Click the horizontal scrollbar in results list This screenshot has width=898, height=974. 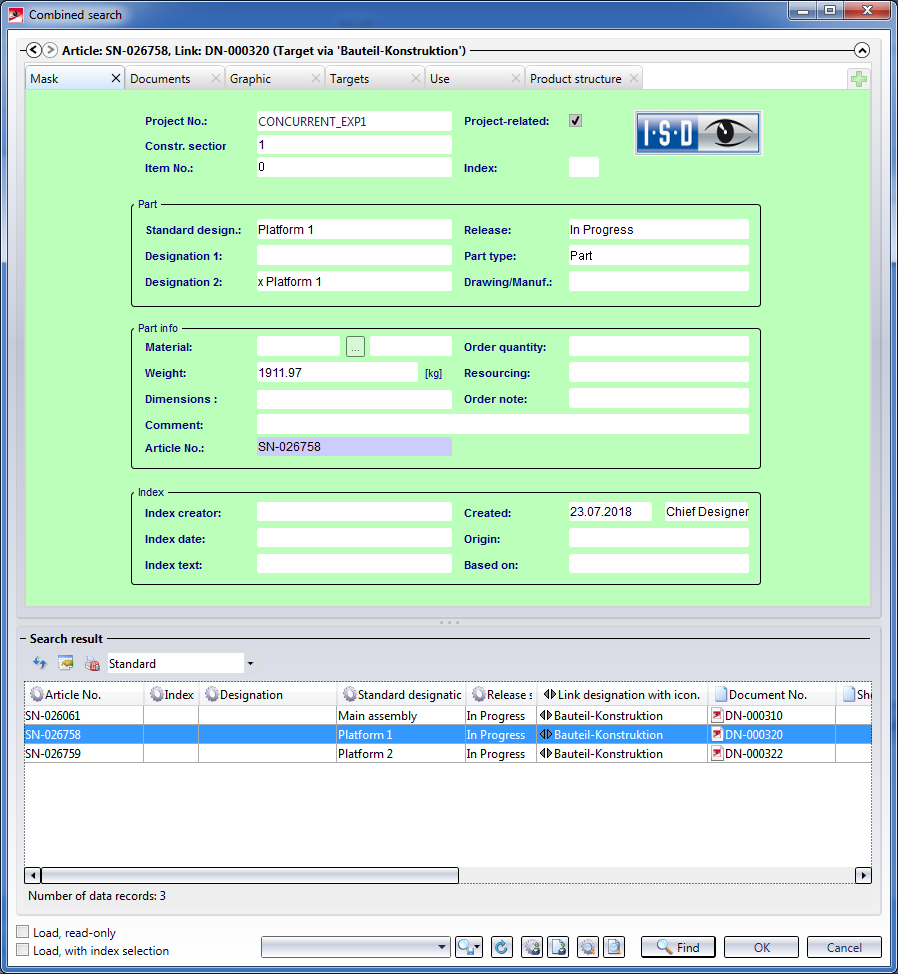click(250, 875)
